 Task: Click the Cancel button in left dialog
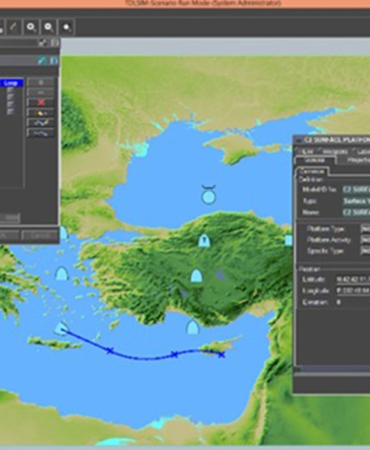point(40,235)
